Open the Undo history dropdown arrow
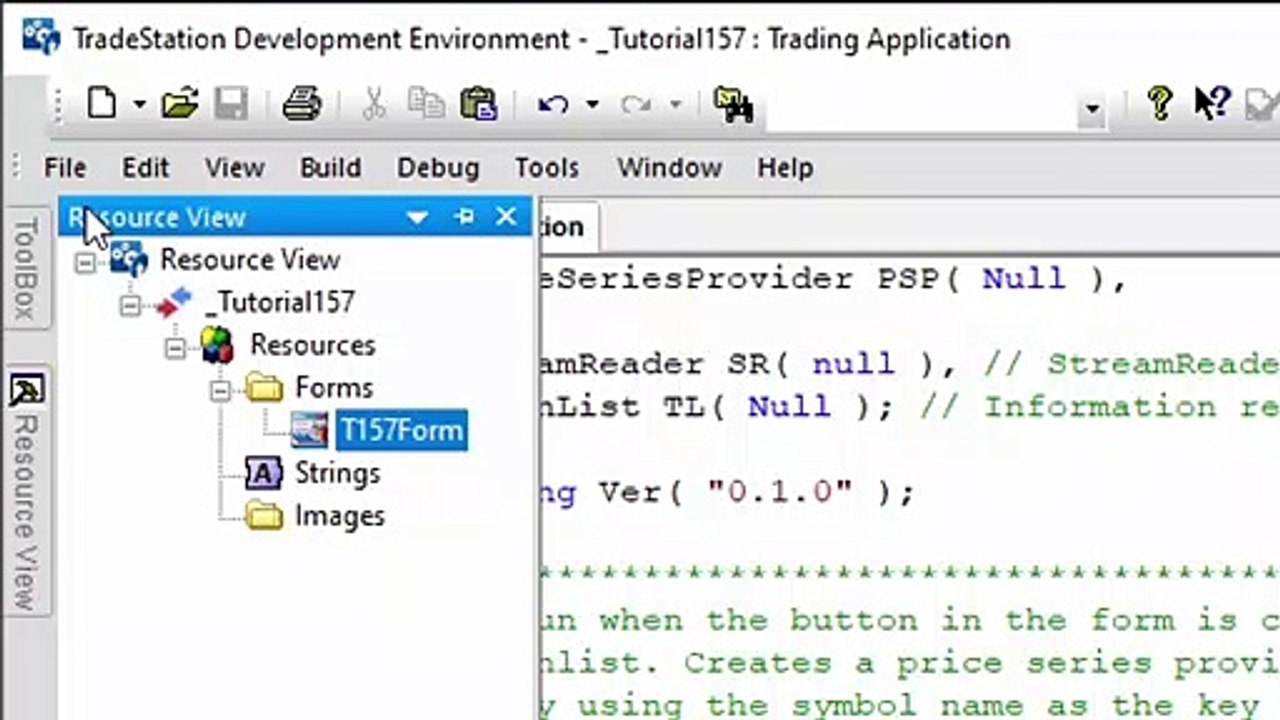This screenshot has height=720, width=1280. tap(592, 104)
